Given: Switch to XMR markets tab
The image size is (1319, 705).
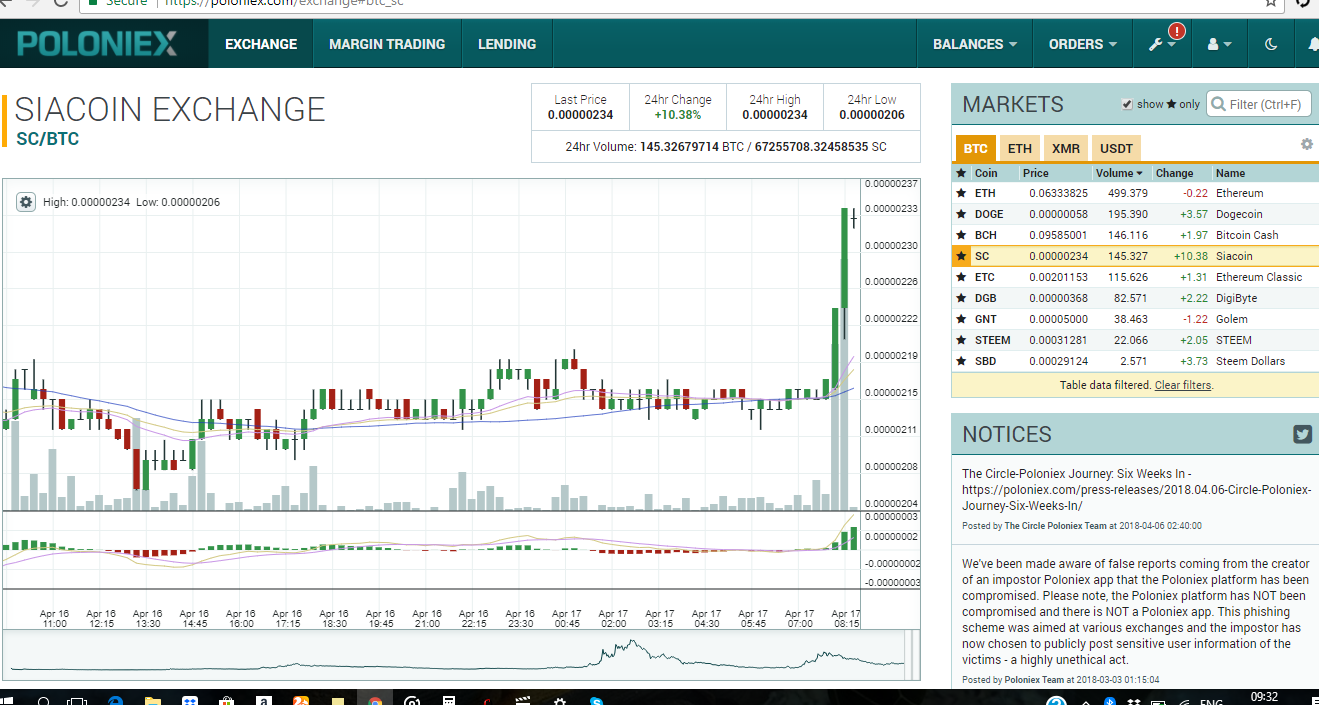Looking at the screenshot, I should point(1066,148).
